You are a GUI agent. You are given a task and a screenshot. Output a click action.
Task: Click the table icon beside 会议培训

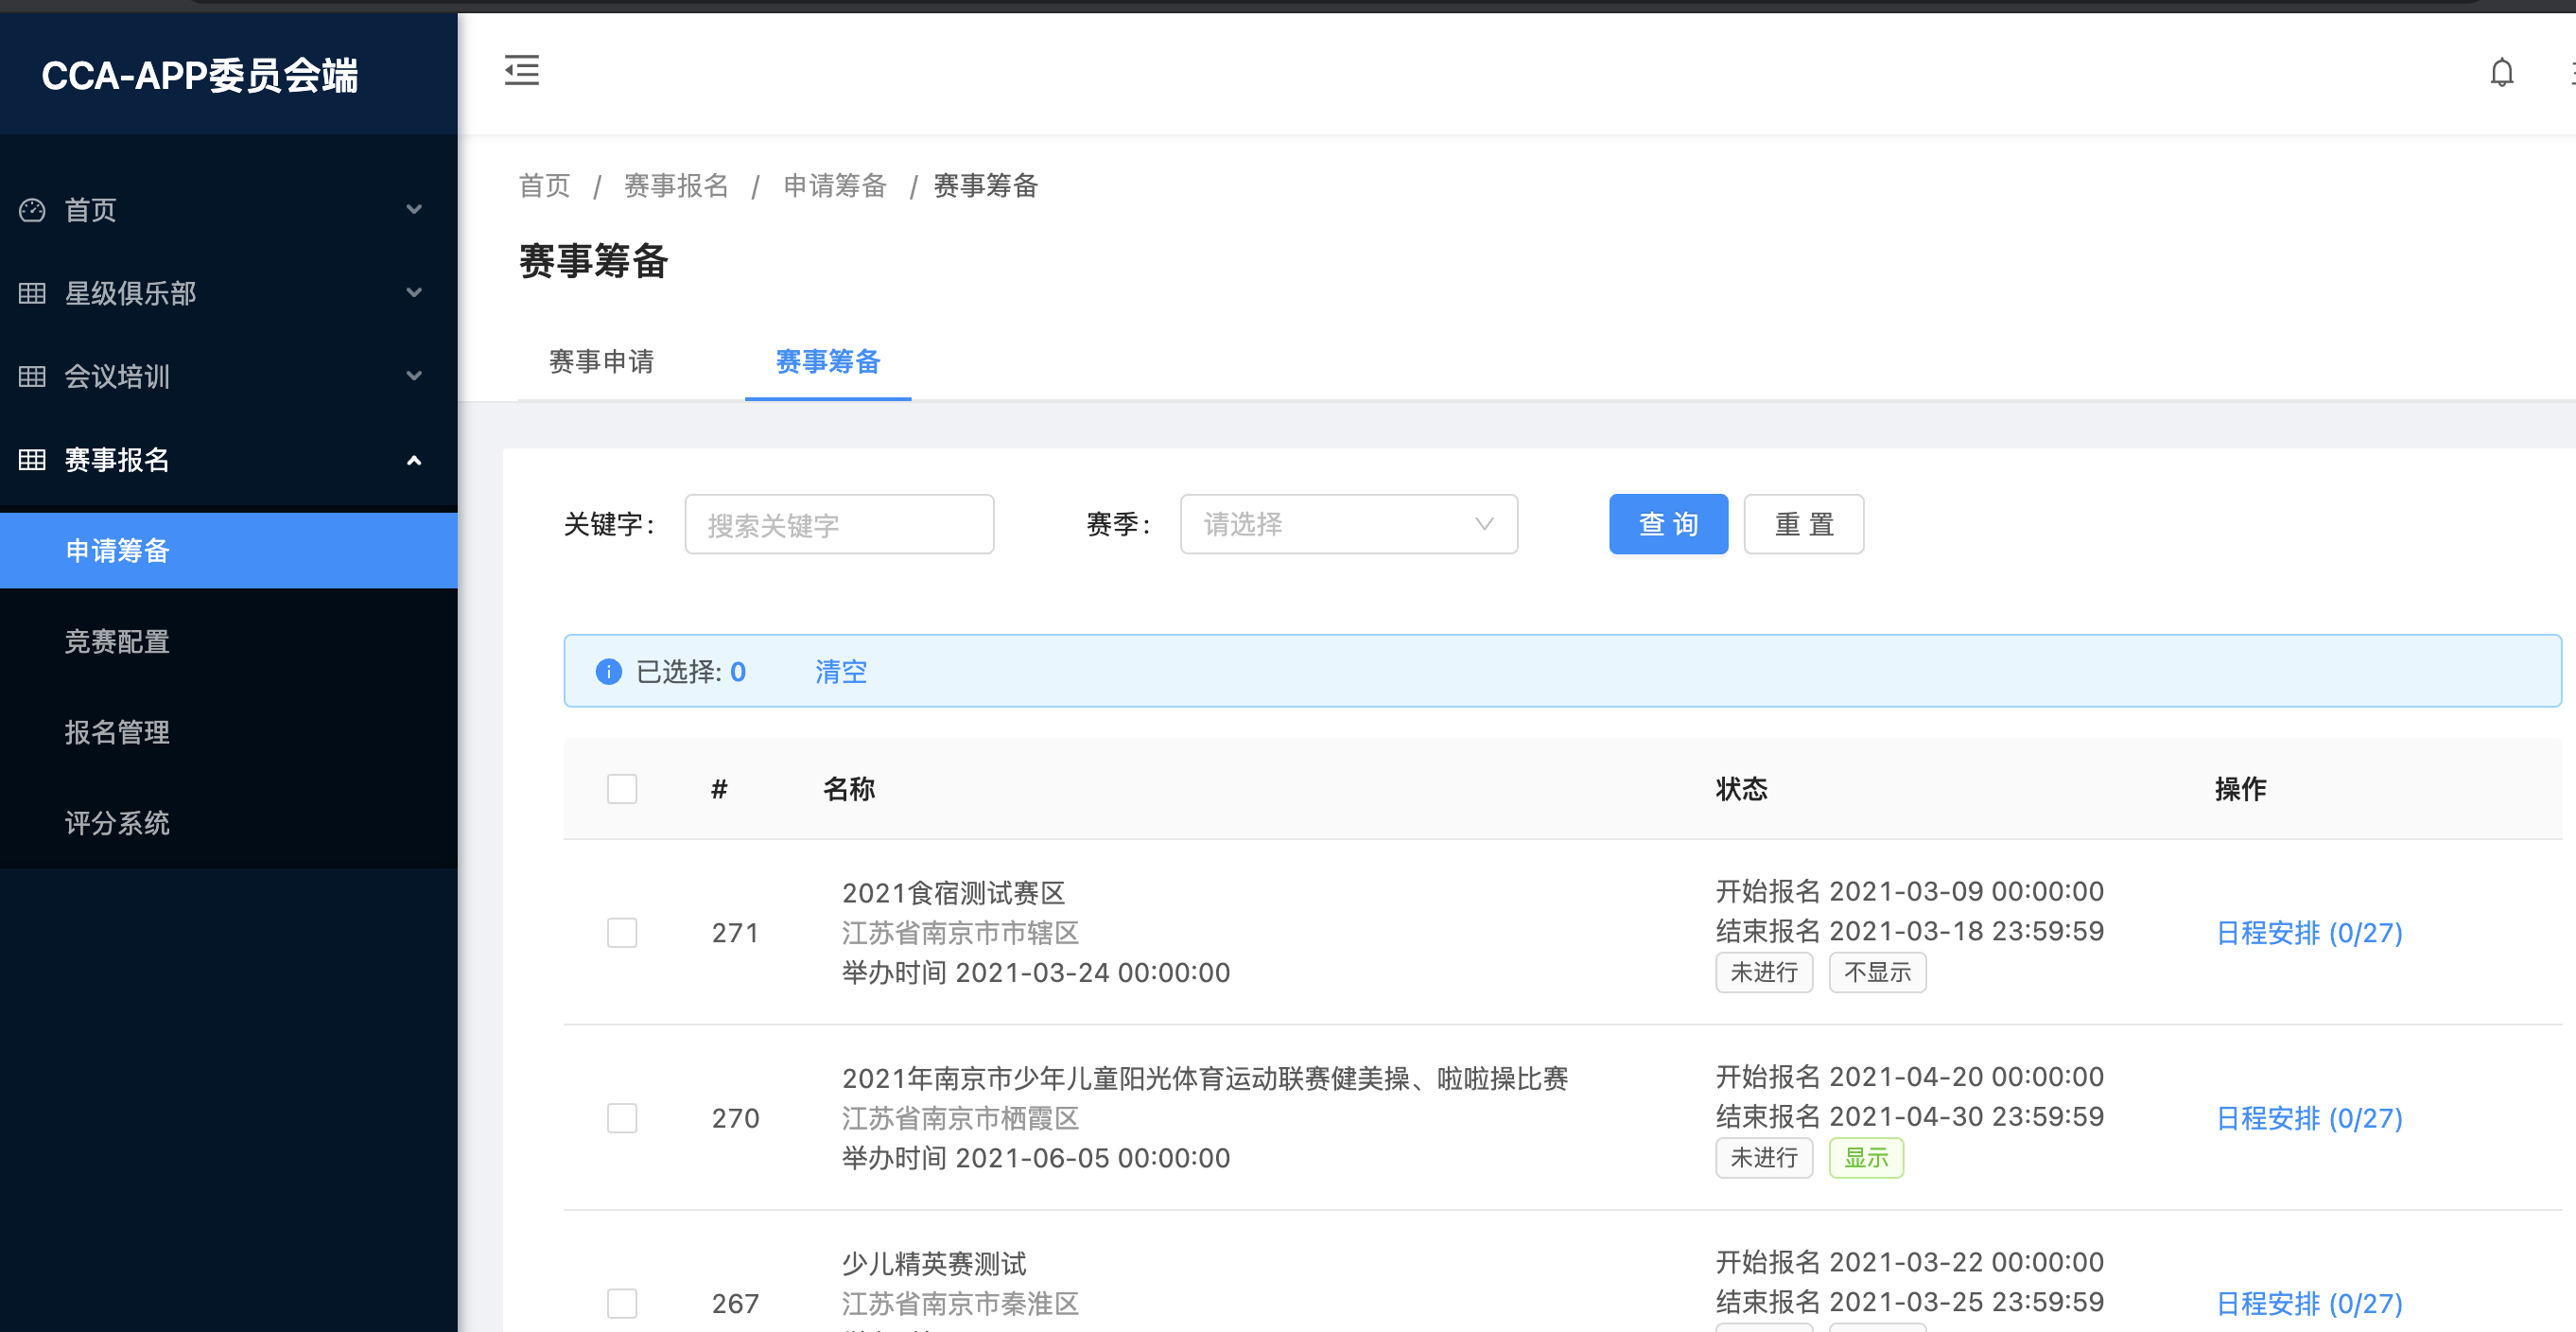(32, 376)
